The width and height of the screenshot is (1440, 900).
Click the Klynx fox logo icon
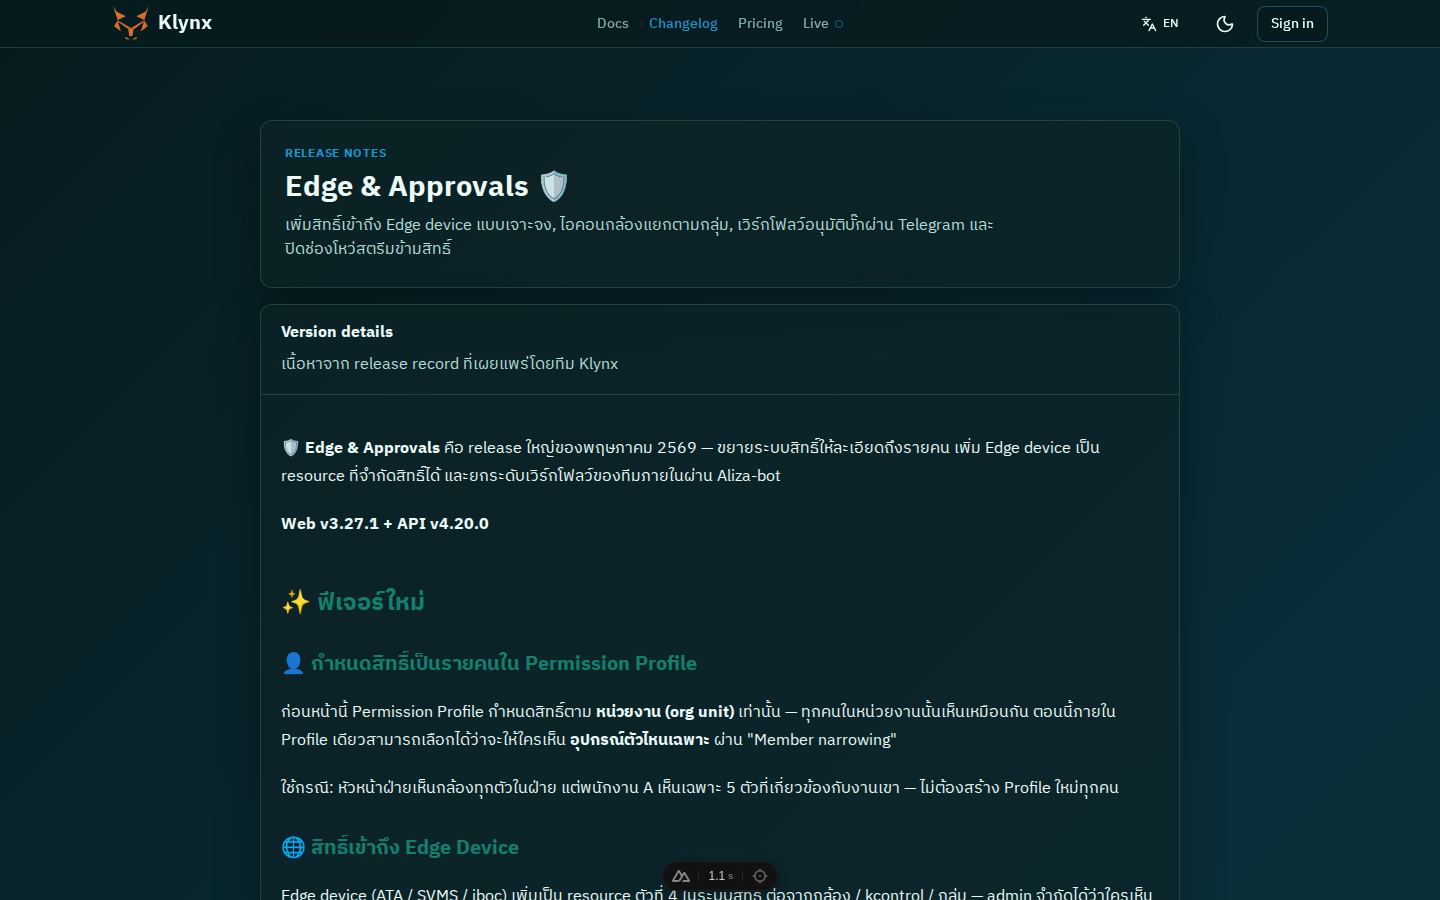[131, 23]
